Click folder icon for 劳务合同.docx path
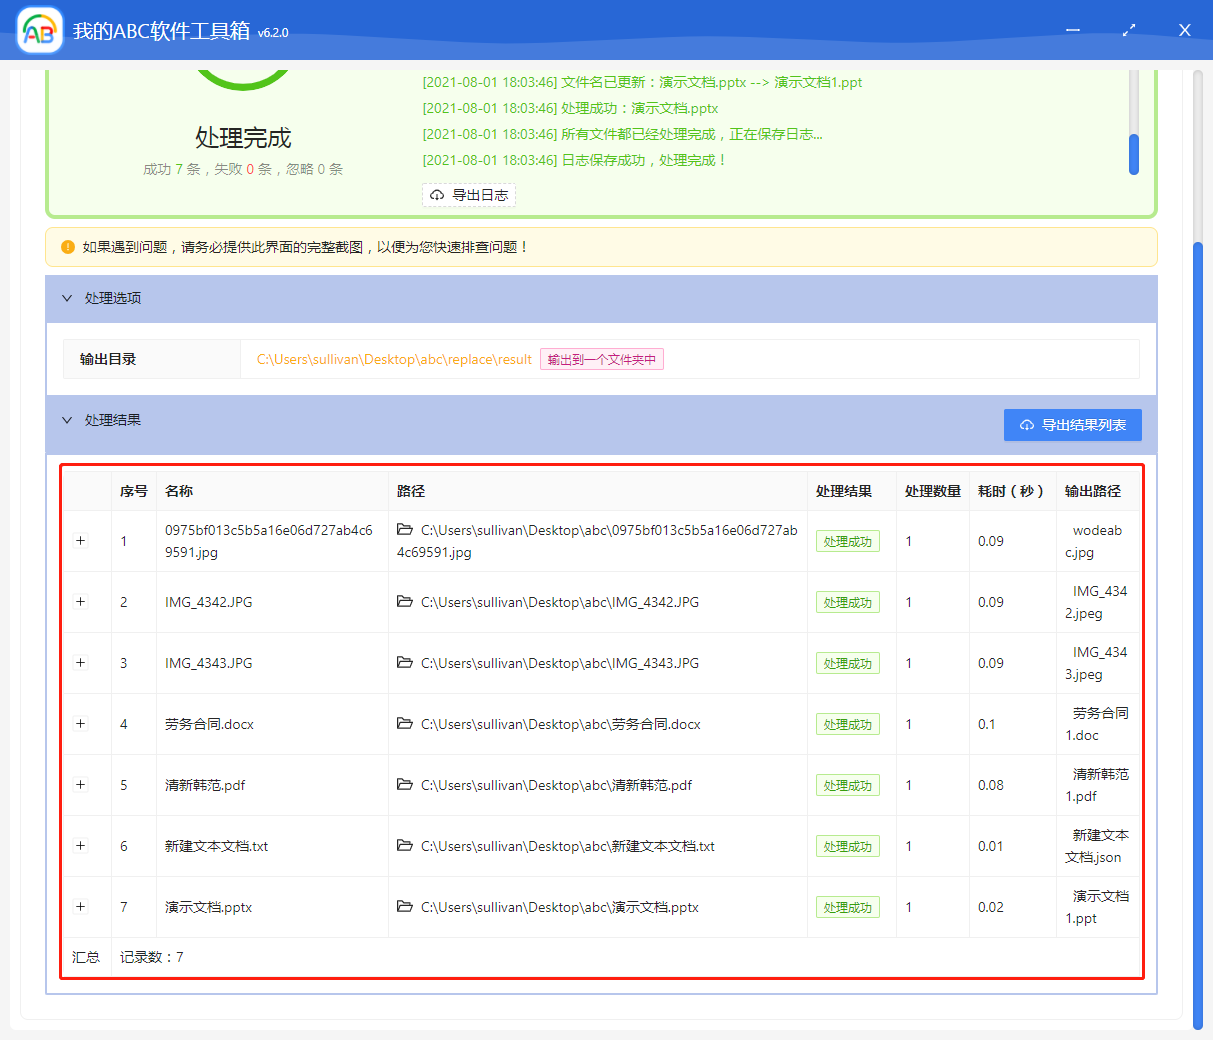This screenshot has height=1040, width=1213. click(405, 724)
